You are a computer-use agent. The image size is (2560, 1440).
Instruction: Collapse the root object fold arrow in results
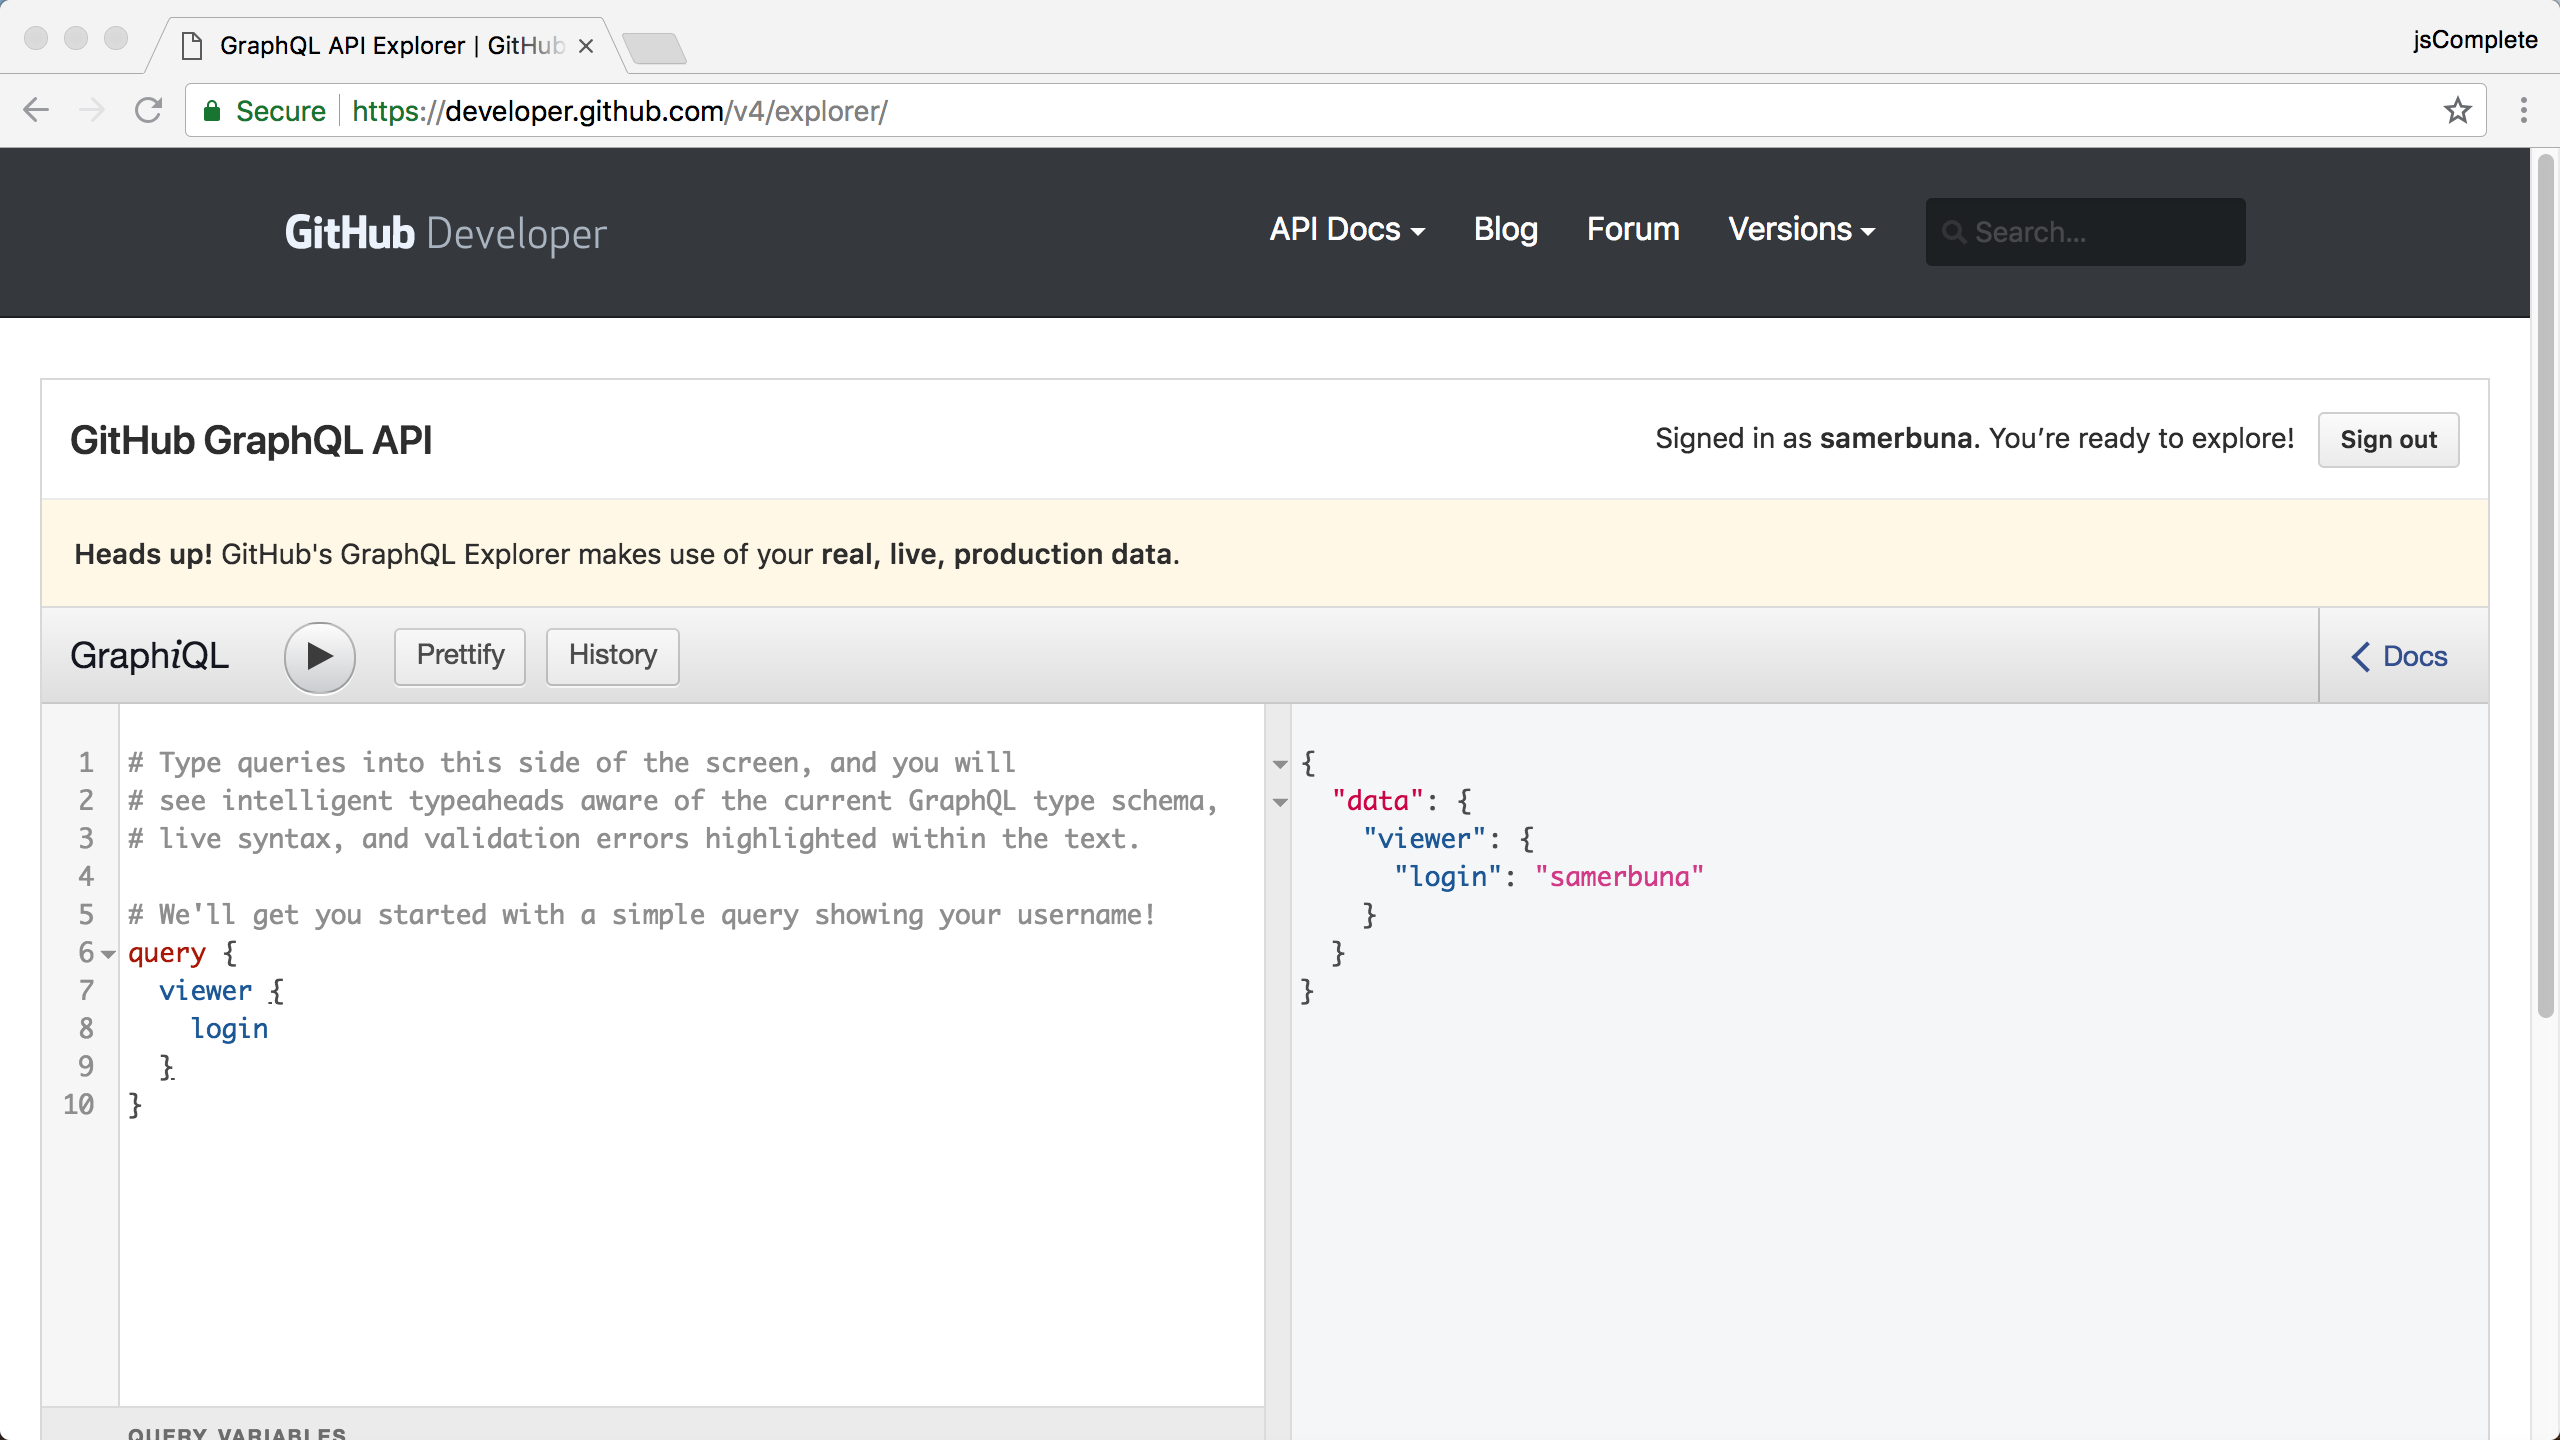coord(1280,765)
